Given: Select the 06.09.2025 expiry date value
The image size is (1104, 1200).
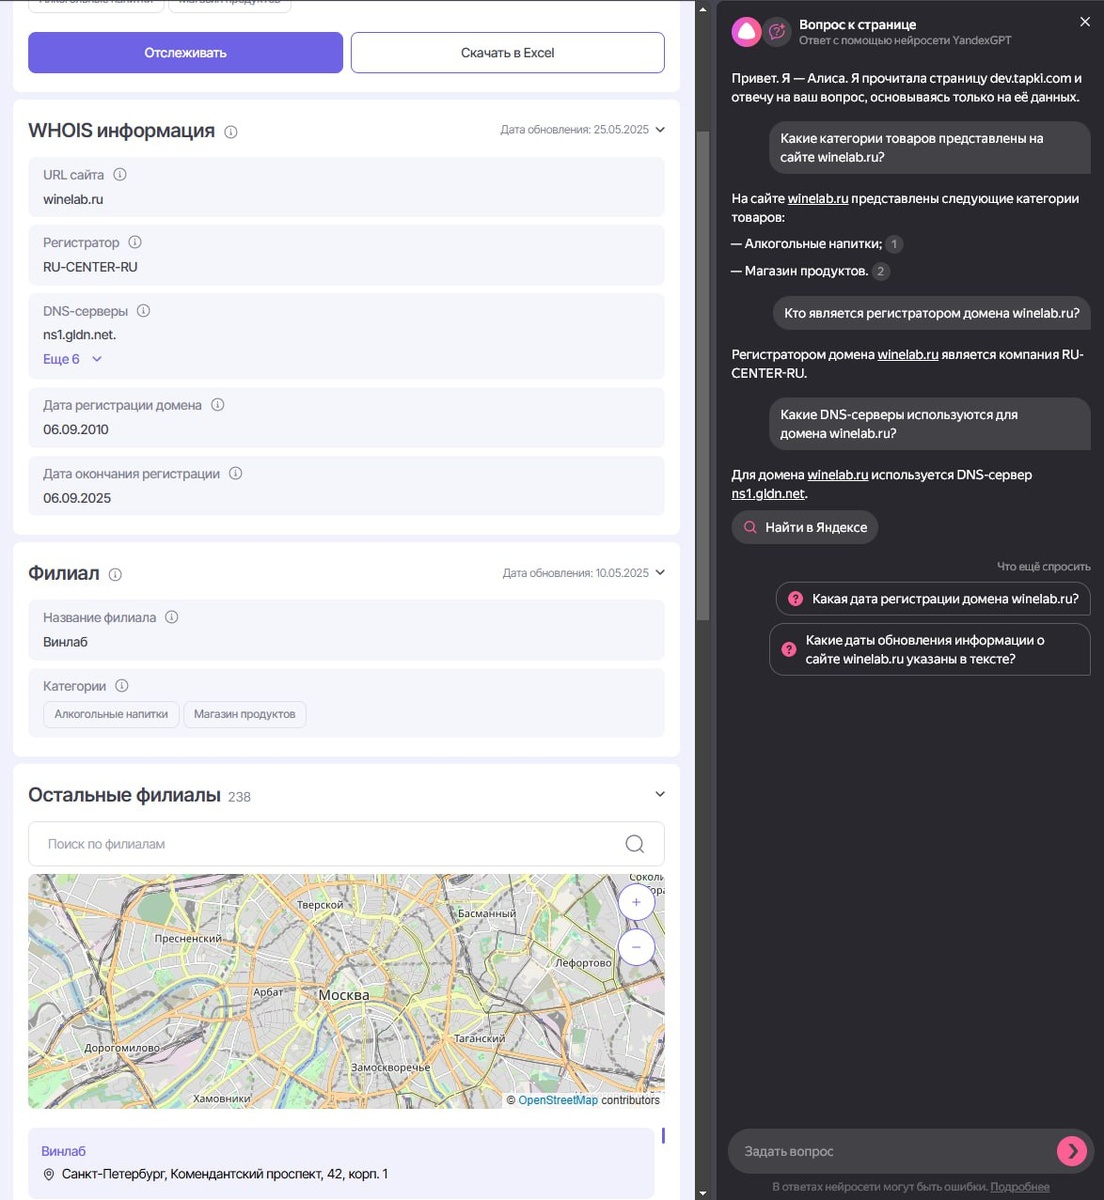Looking at the screenshot, I should click(77, 498).
